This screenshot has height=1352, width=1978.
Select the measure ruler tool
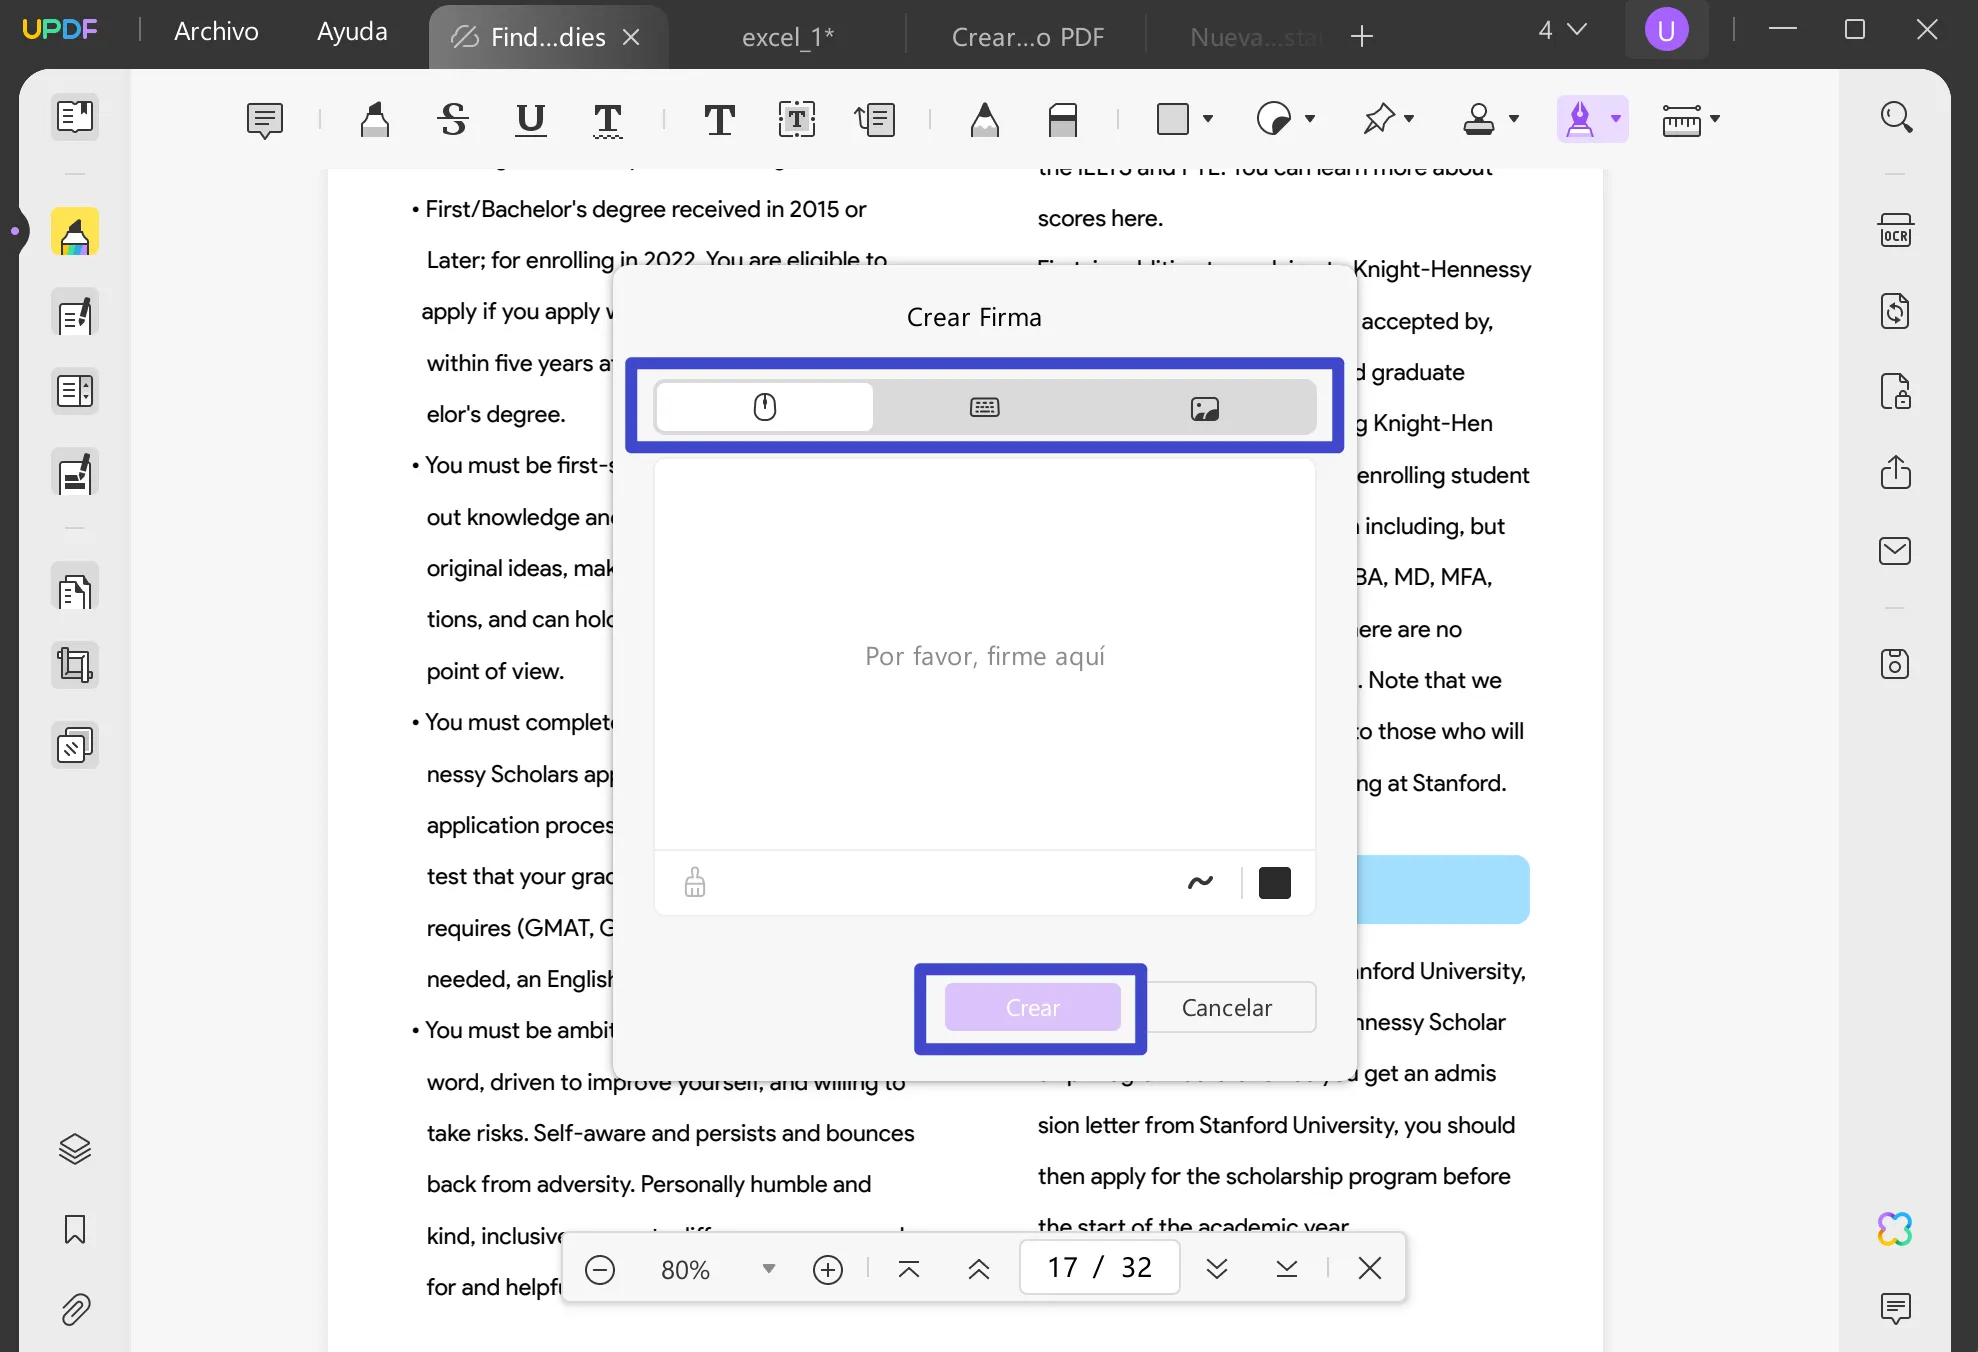click(1682, 120)
